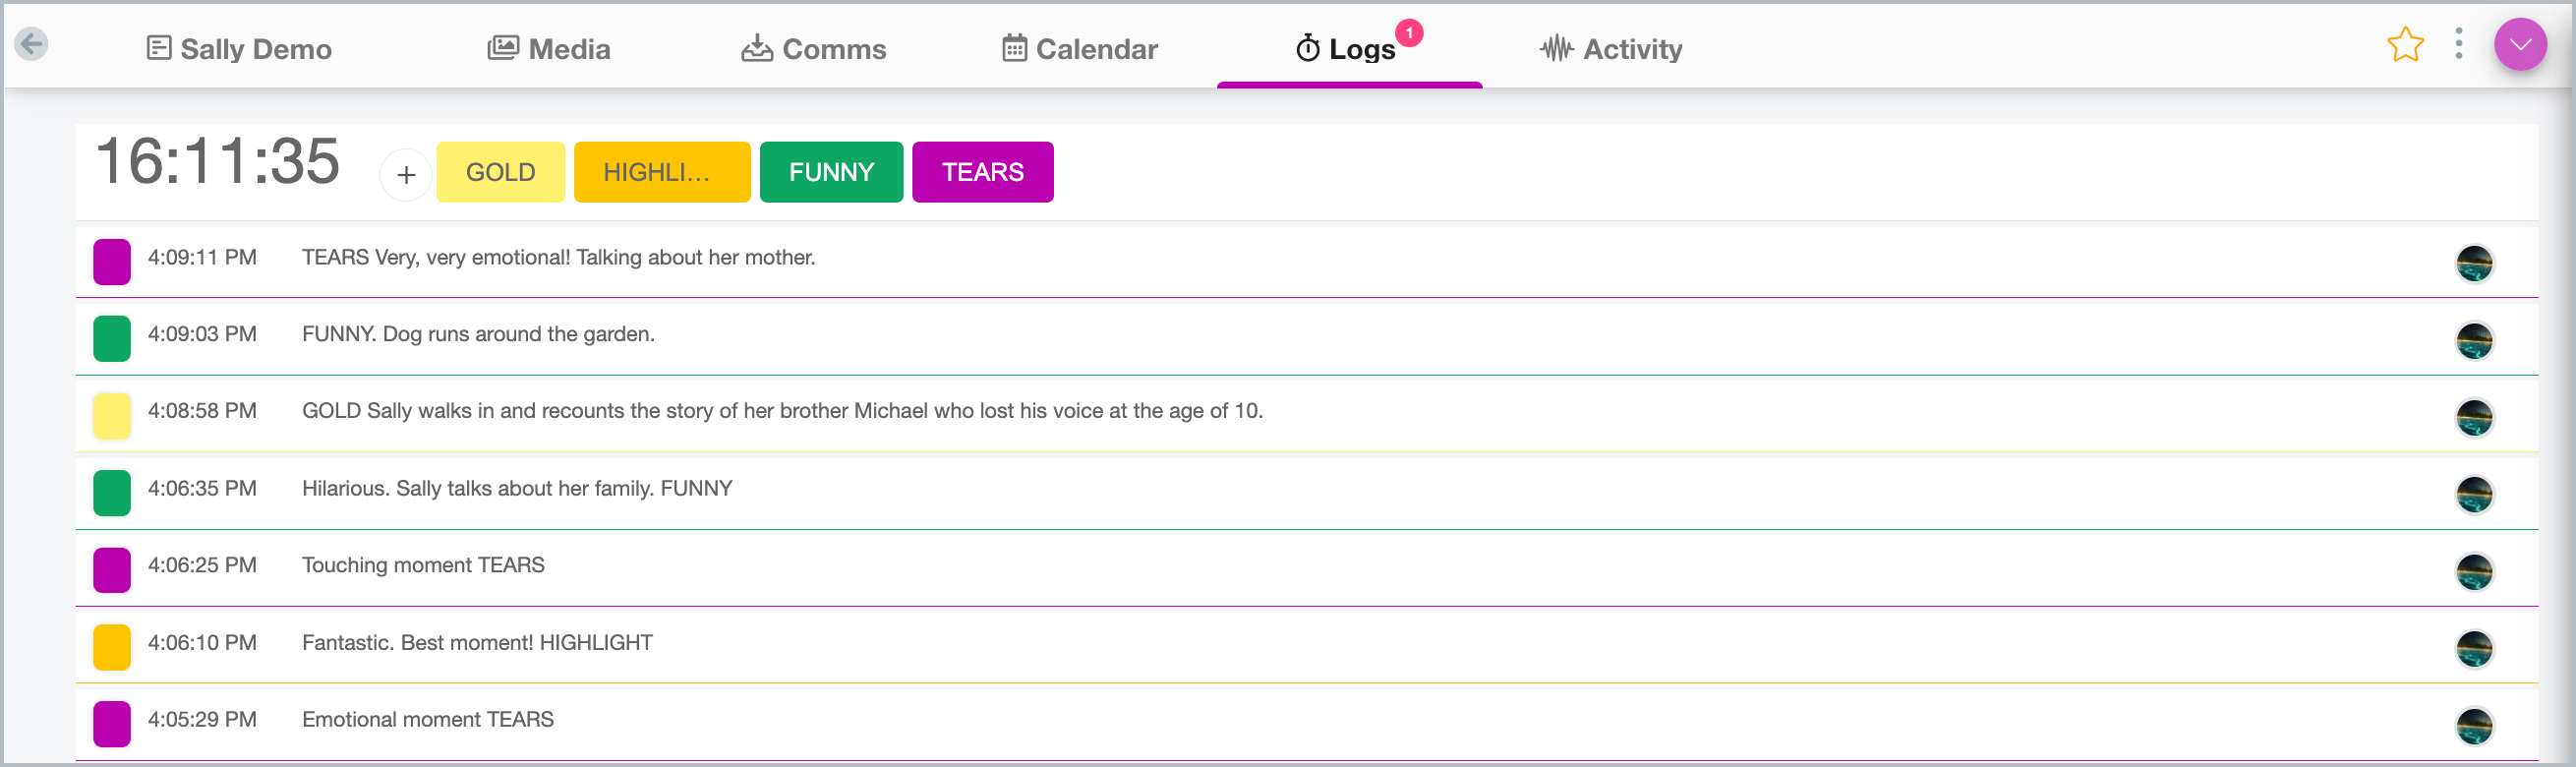Screen dimensions: 2576x767
Task: Log a TEARS moment
Action: tap(983, 172)
